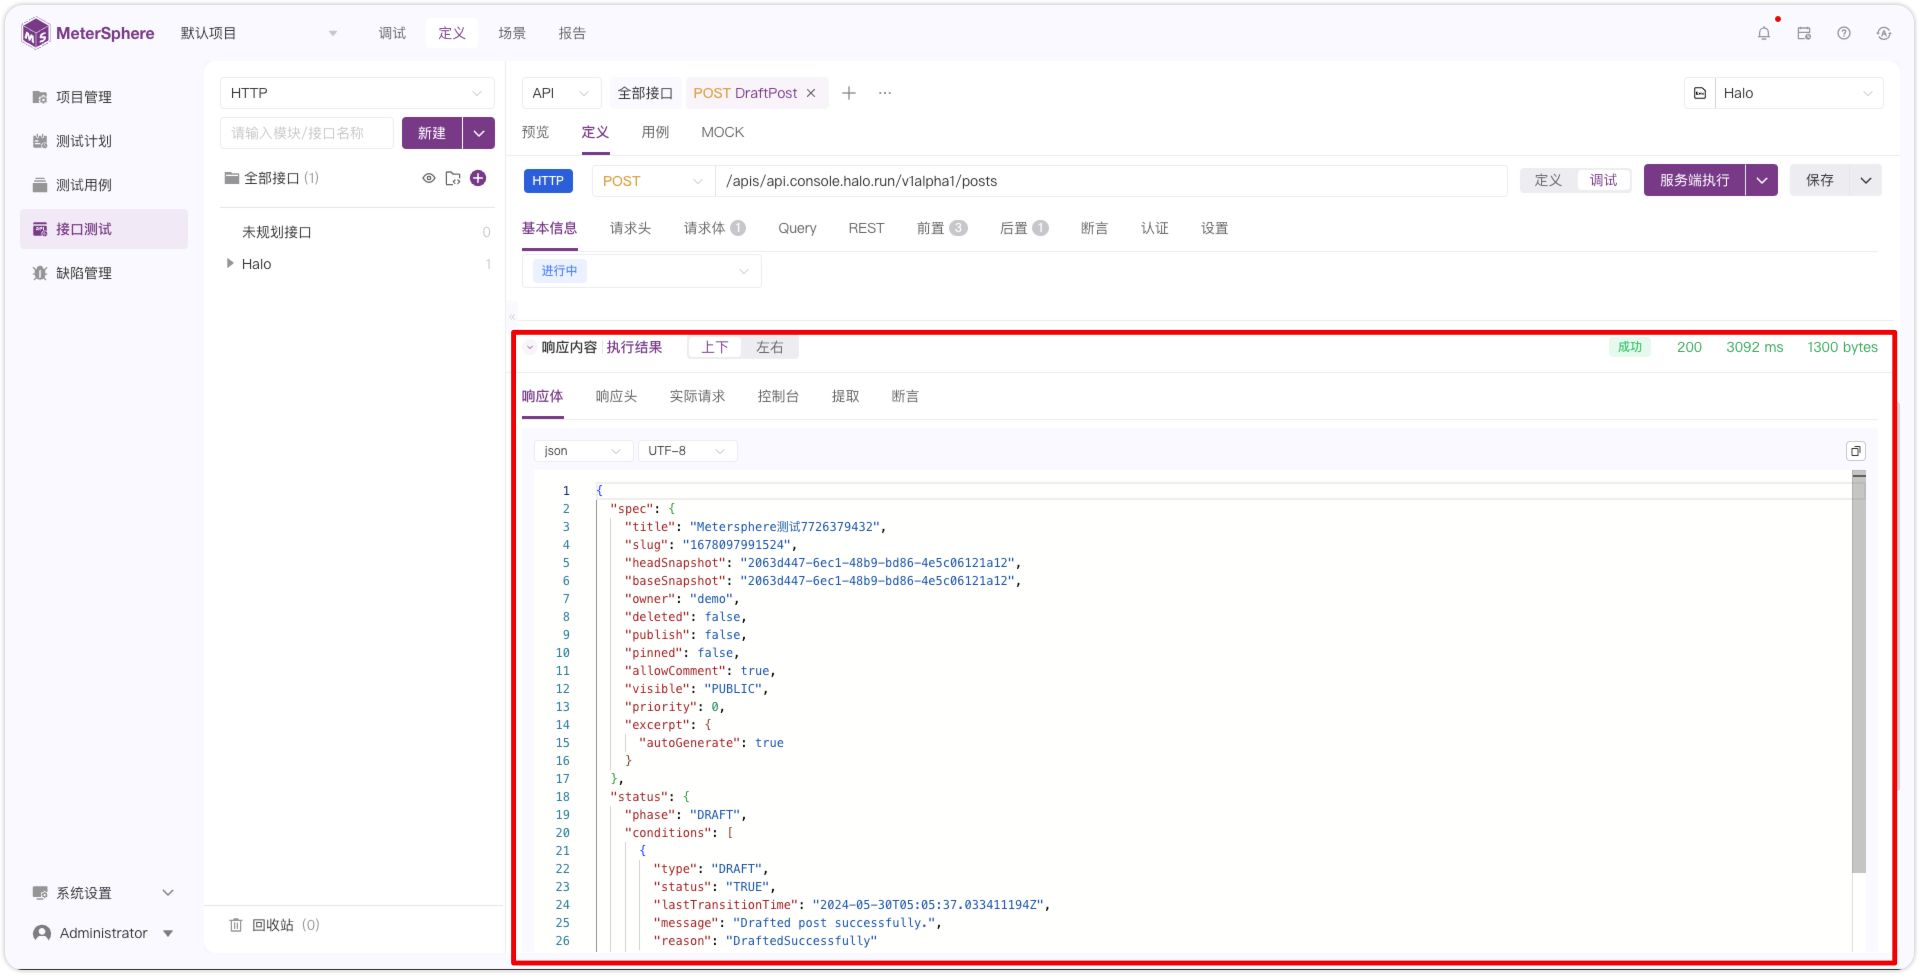The height and width of the screenshot is (975, 1919).
Task: Open the Halo environment dropdown
Action: coord(1799,93)
